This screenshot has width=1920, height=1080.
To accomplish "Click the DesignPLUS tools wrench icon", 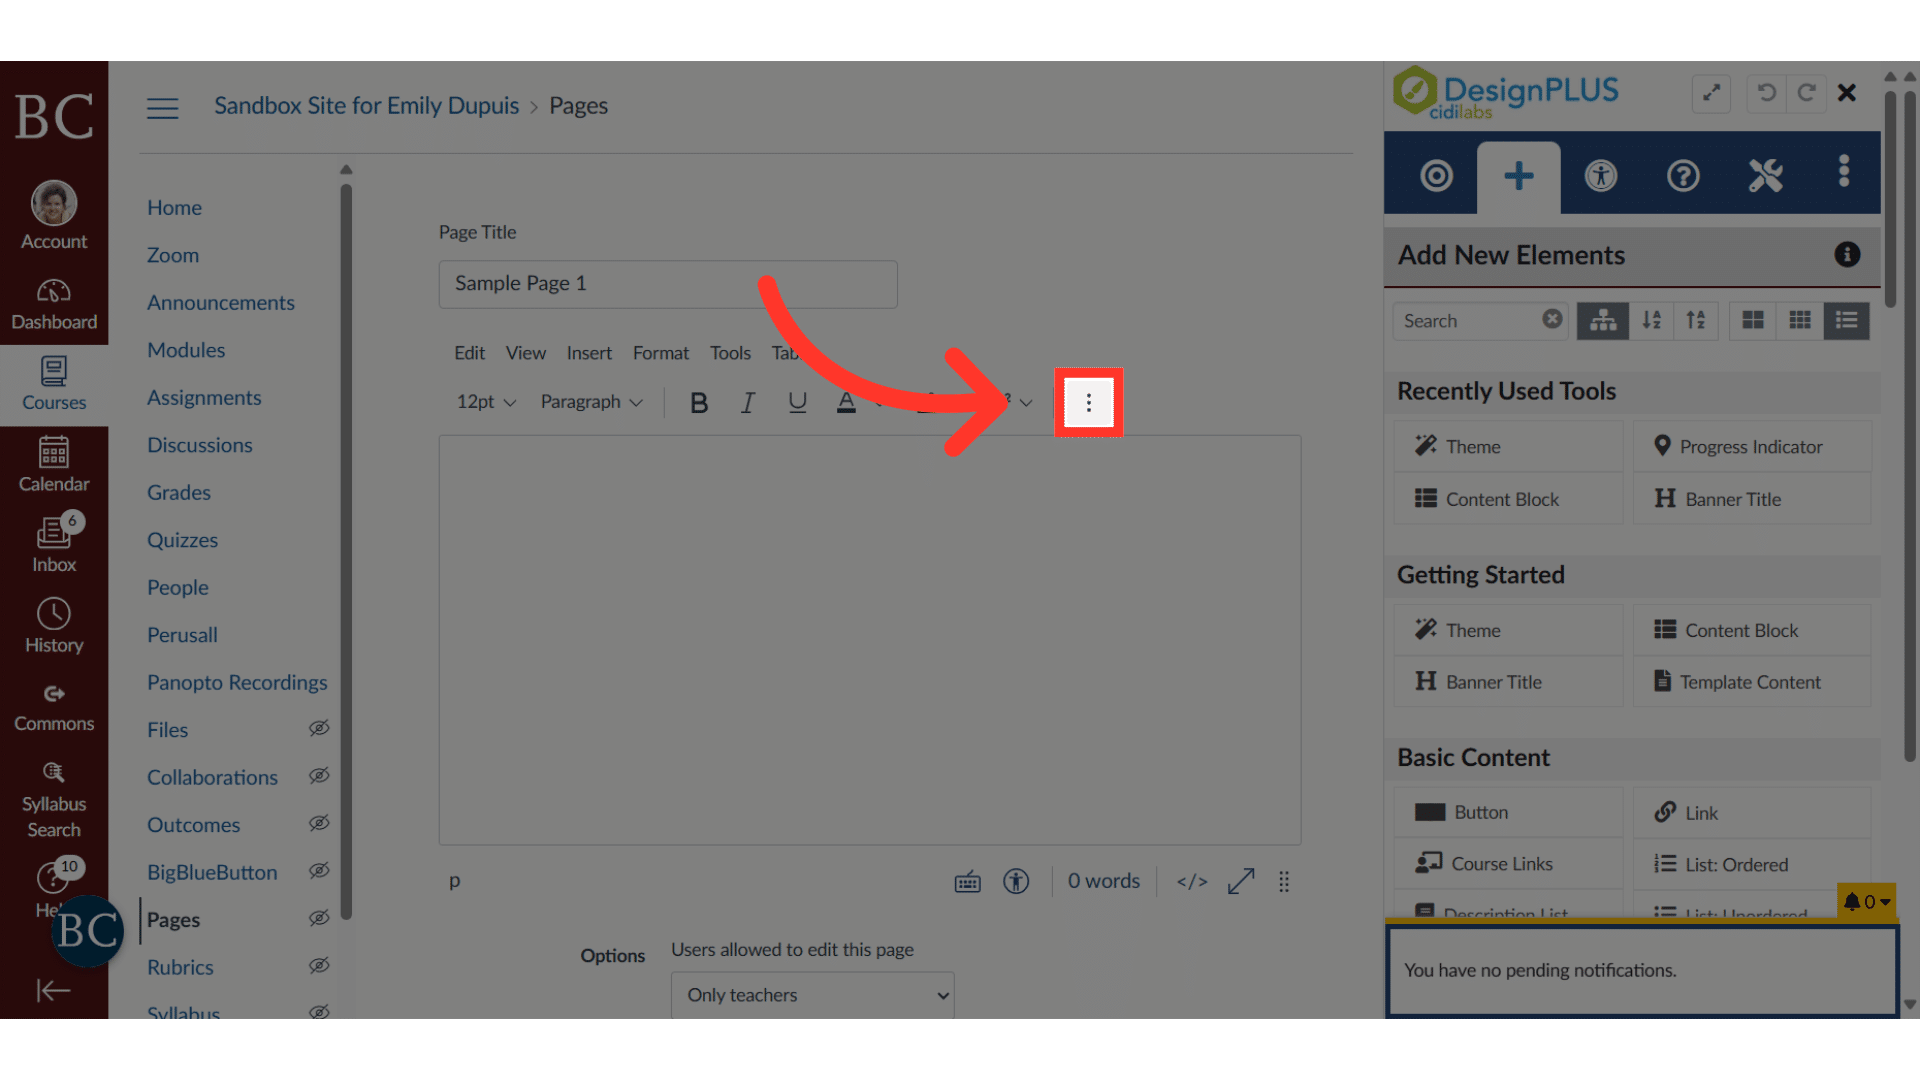I will [x=1765, y=175].
